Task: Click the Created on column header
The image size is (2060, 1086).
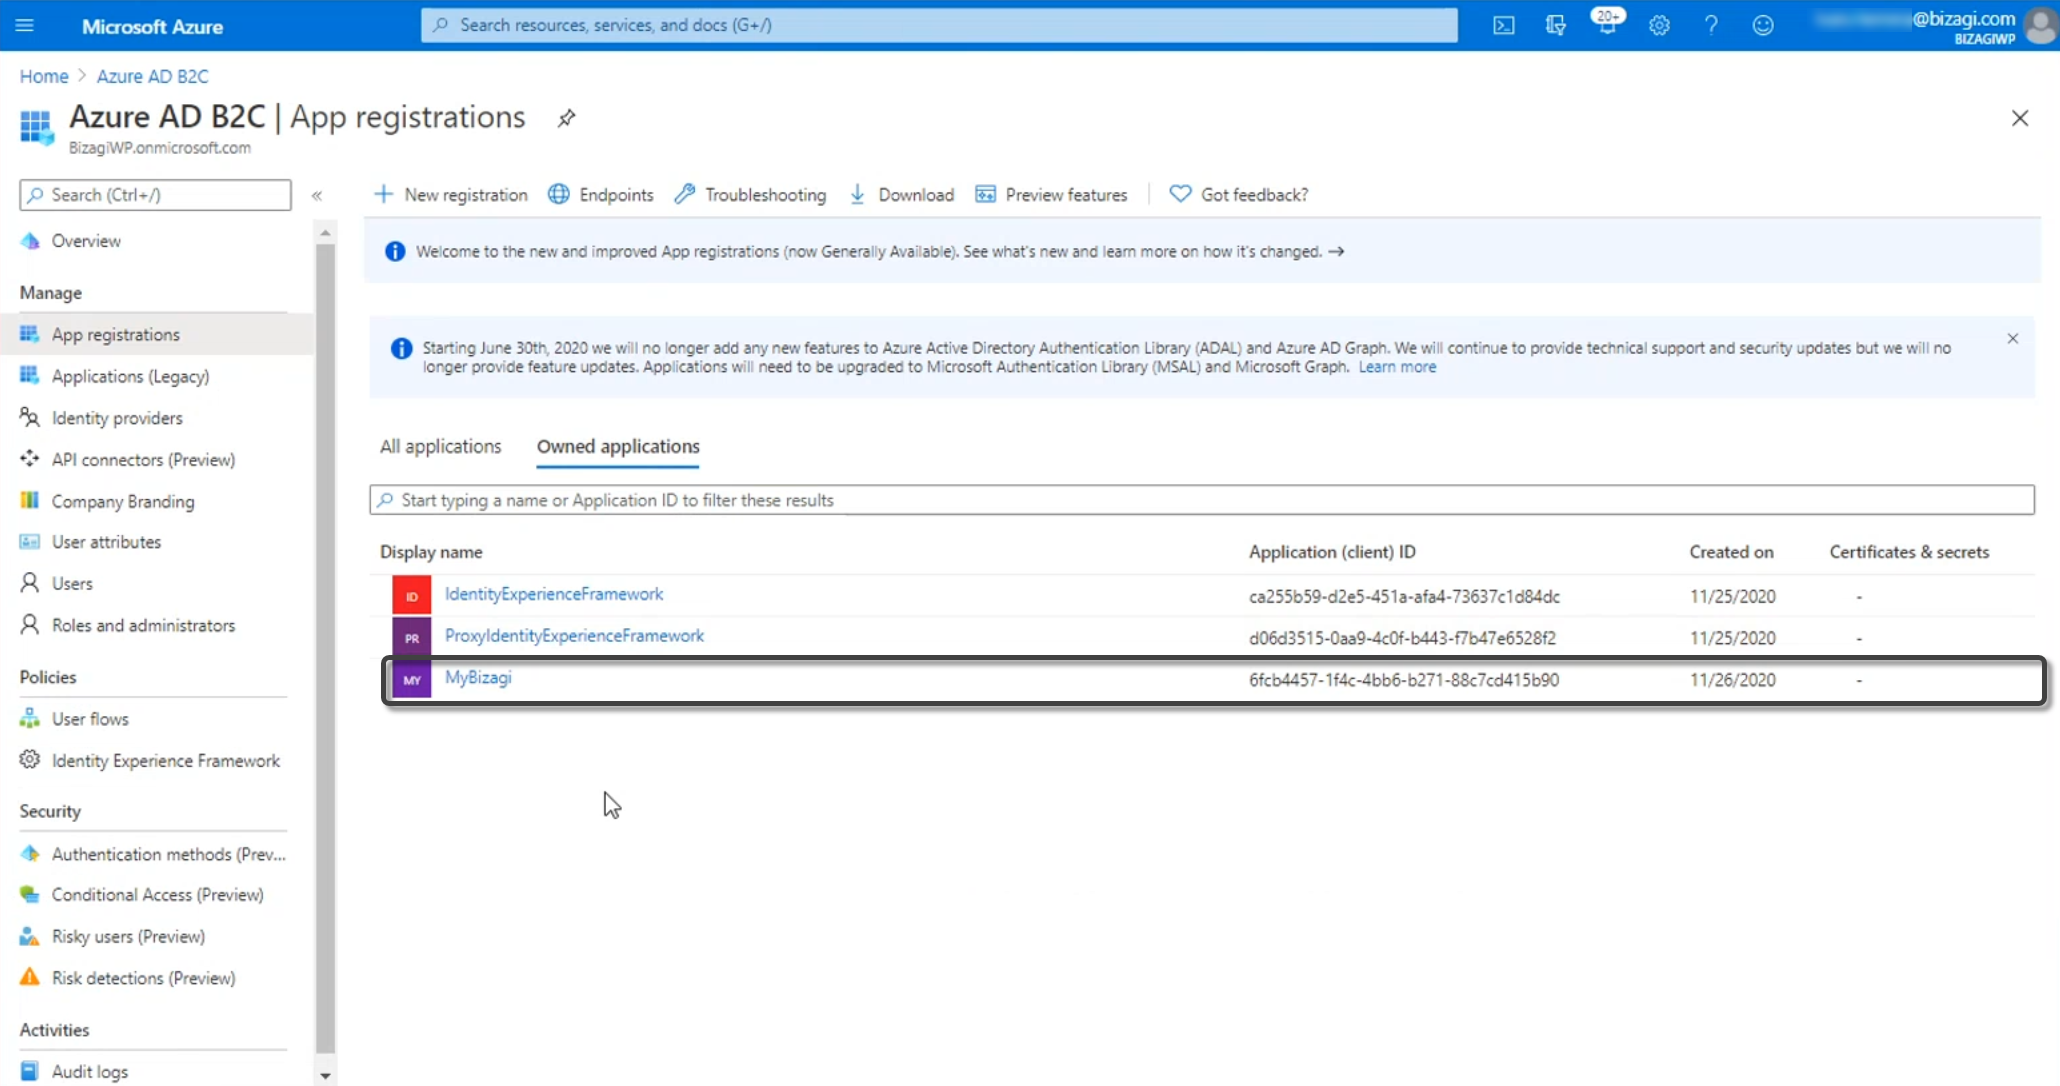Action: pos(1731,552)
